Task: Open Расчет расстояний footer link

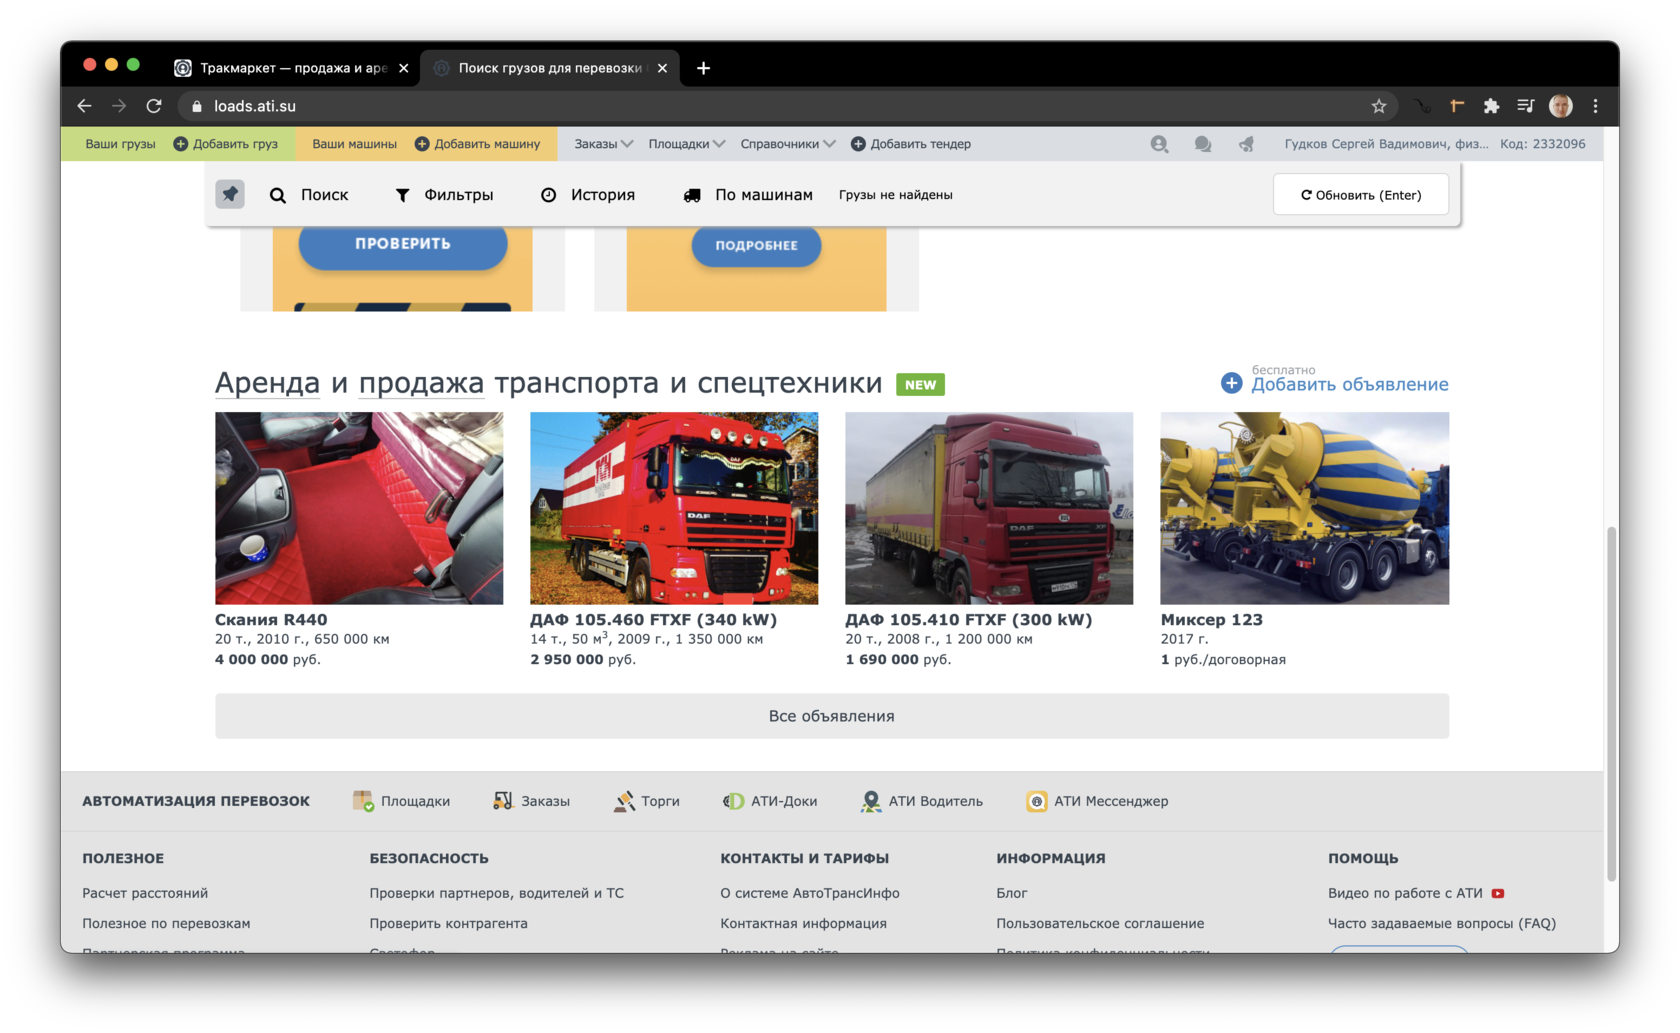Action: point(145,893)
